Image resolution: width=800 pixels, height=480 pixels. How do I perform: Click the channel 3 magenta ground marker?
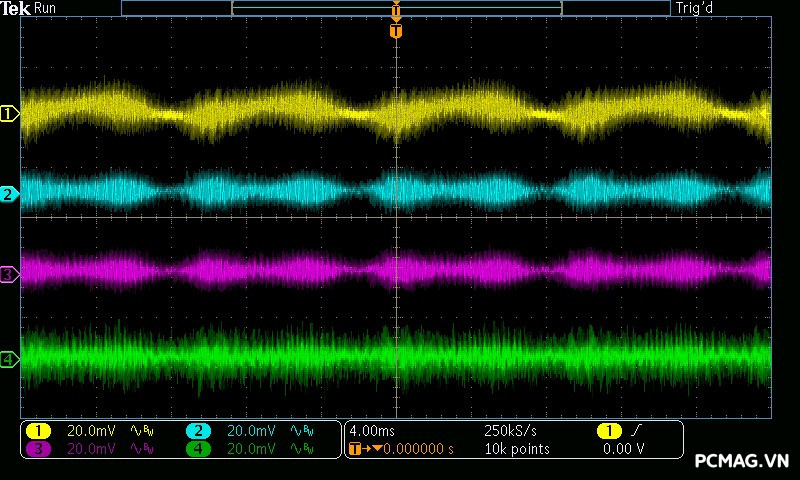point(9,273)
